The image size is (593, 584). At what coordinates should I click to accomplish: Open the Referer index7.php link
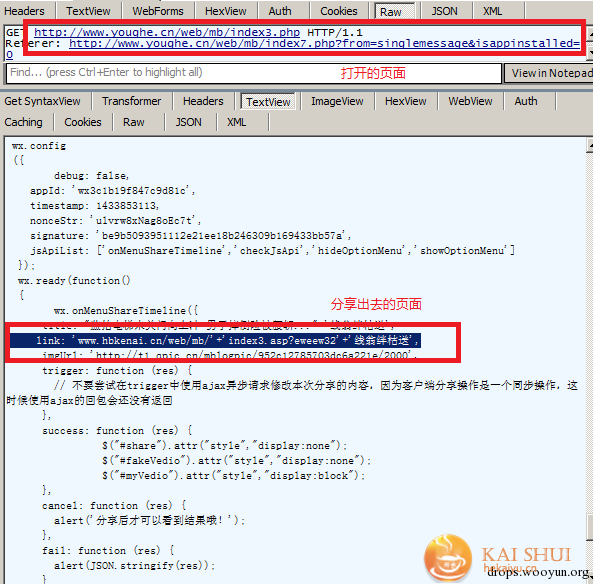pos(324,43)
